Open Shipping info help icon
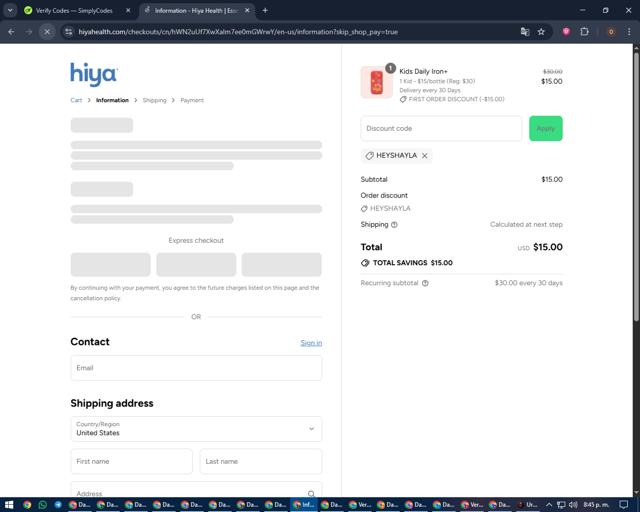Image resolution: width=640 pixels, height=512 pixels. click(394, 225)
